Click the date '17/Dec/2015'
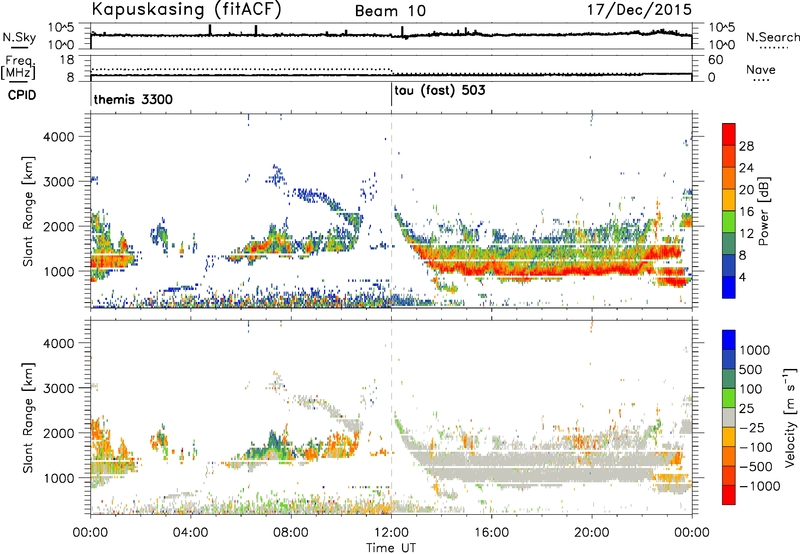Screen dimensions: 800x554 point(639,9)
